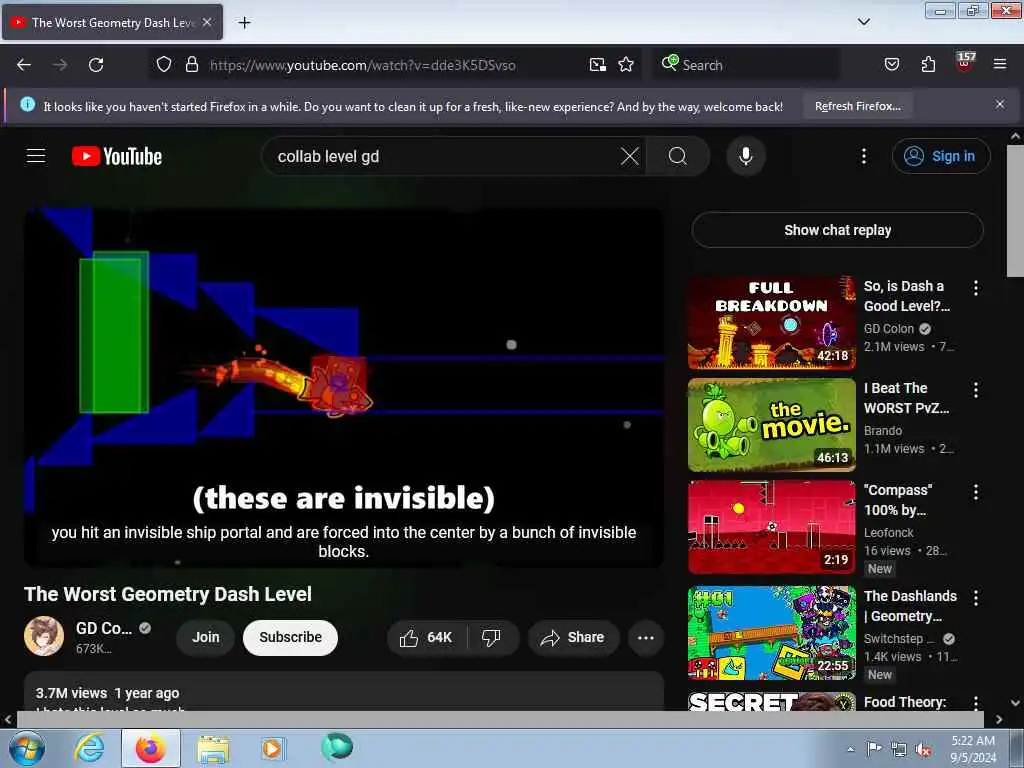
Task: Open the Leofonck channel name
Action: coord(888,532)
